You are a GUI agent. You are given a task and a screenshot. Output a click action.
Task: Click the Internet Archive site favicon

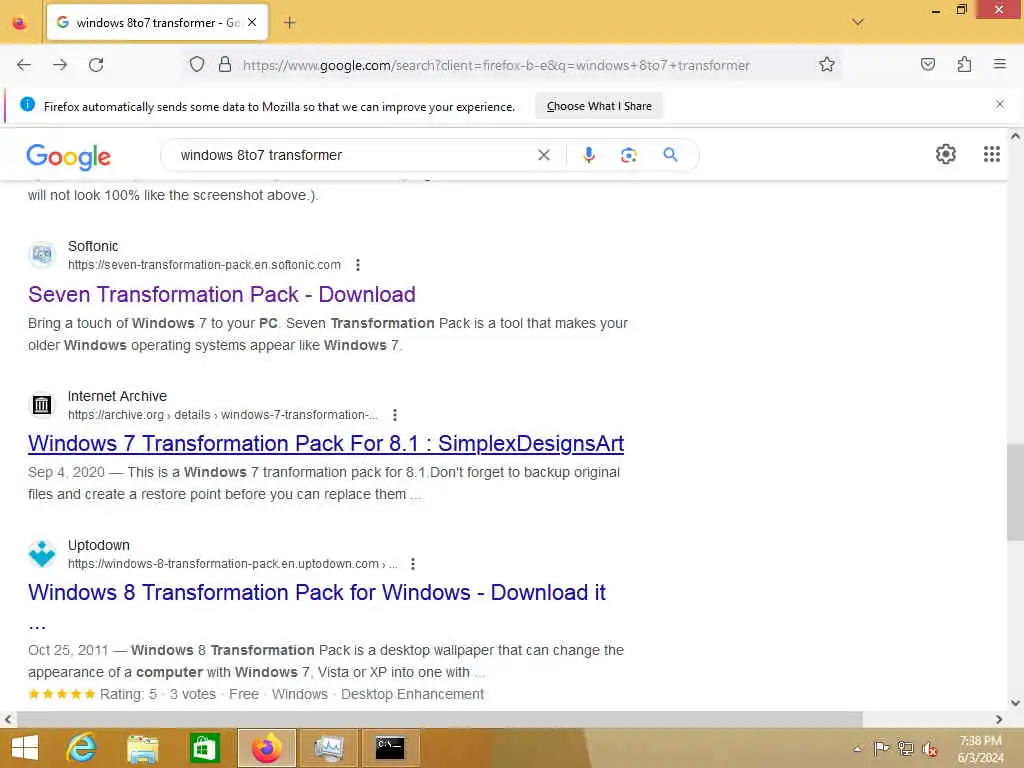pyautogui.click(x=42, y=405)
